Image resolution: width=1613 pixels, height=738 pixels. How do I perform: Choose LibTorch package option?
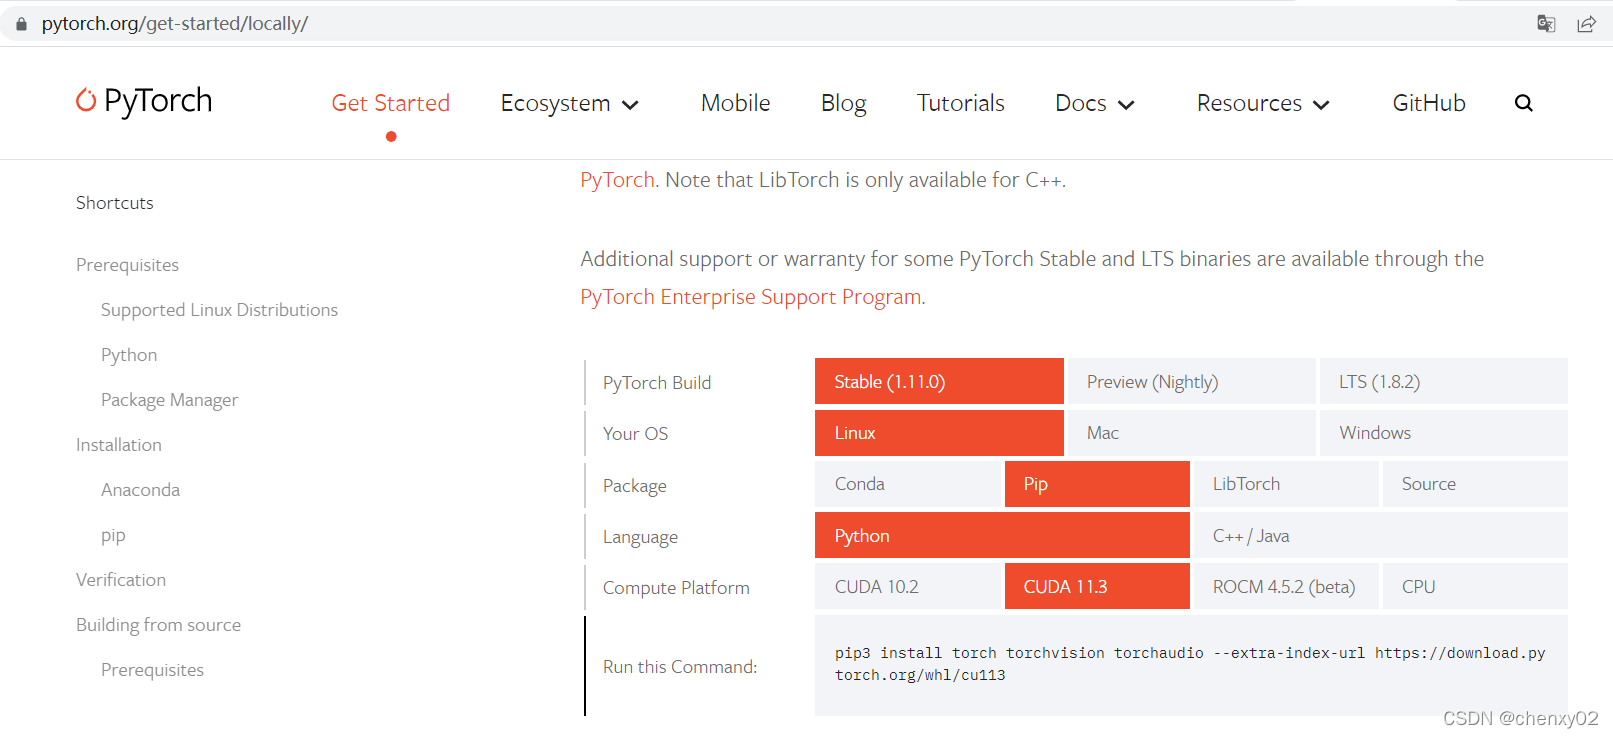(x=1286, y=484)
